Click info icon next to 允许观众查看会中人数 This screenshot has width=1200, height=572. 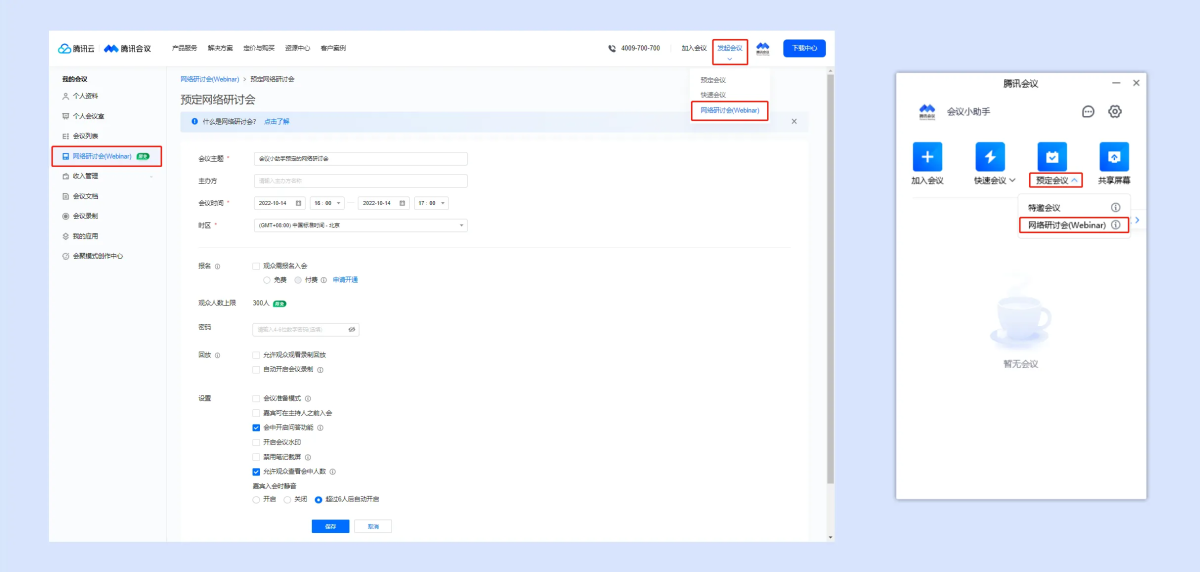click(x=333, y=471)
